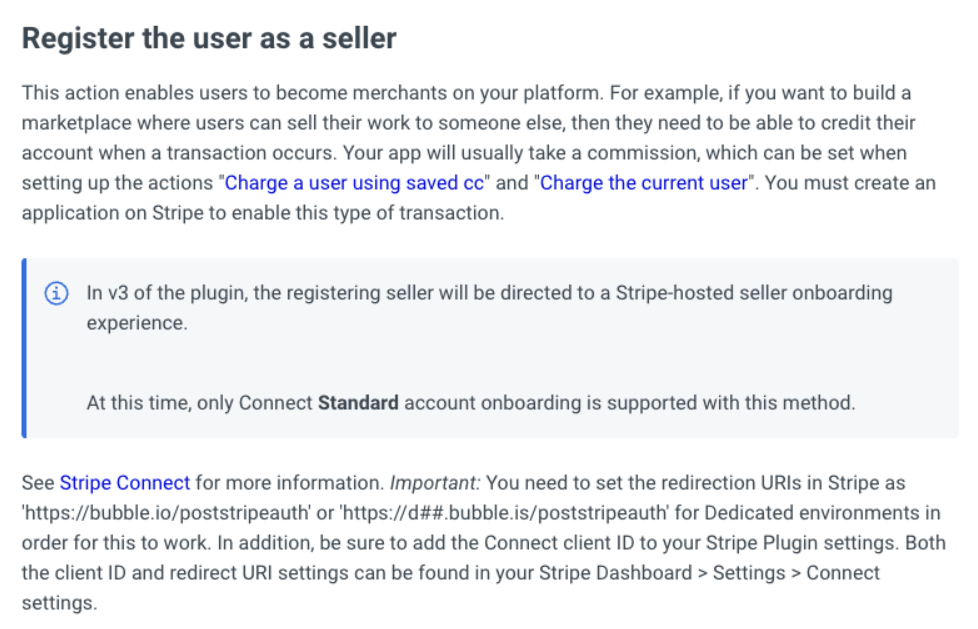The height and width of the screenshot is (629, 978).
Task: Follow the "Charge the current user" link
Action: 644,183
